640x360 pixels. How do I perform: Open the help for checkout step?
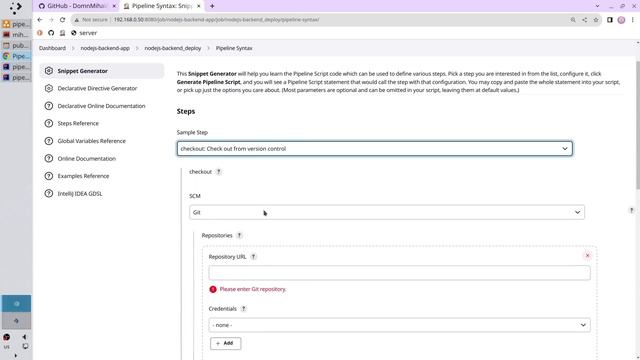(x=219, y=172)
